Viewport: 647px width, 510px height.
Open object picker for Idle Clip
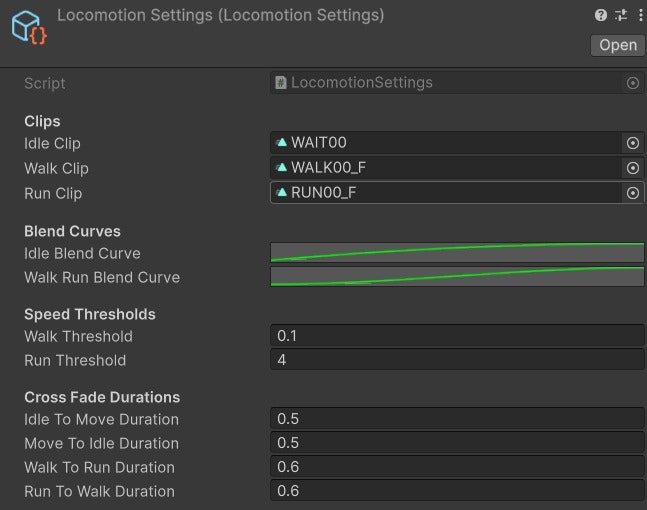(x=633, y=143)
